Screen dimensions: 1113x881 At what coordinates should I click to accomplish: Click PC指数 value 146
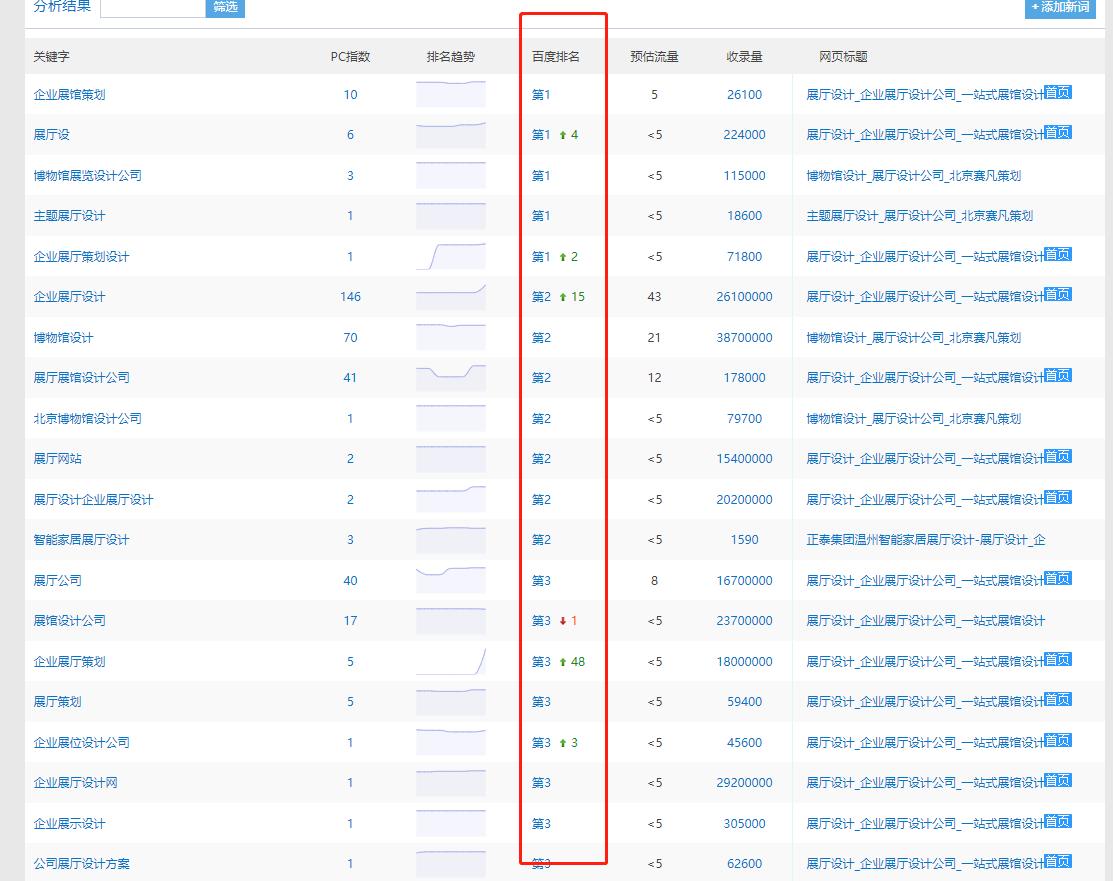pos(350,297)
